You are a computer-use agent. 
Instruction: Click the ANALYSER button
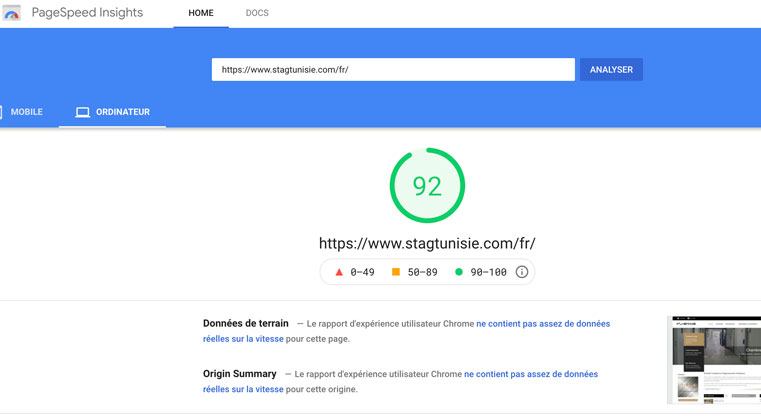pos(611,69)
